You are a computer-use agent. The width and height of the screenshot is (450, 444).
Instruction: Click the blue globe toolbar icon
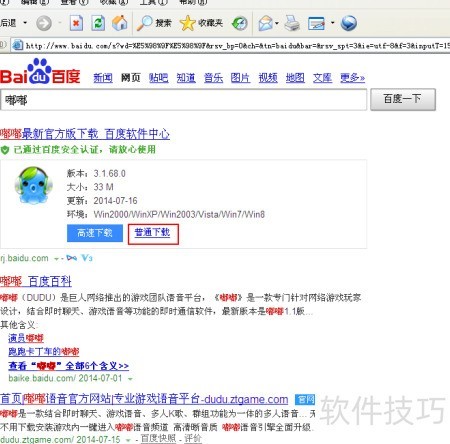point(349,23)
